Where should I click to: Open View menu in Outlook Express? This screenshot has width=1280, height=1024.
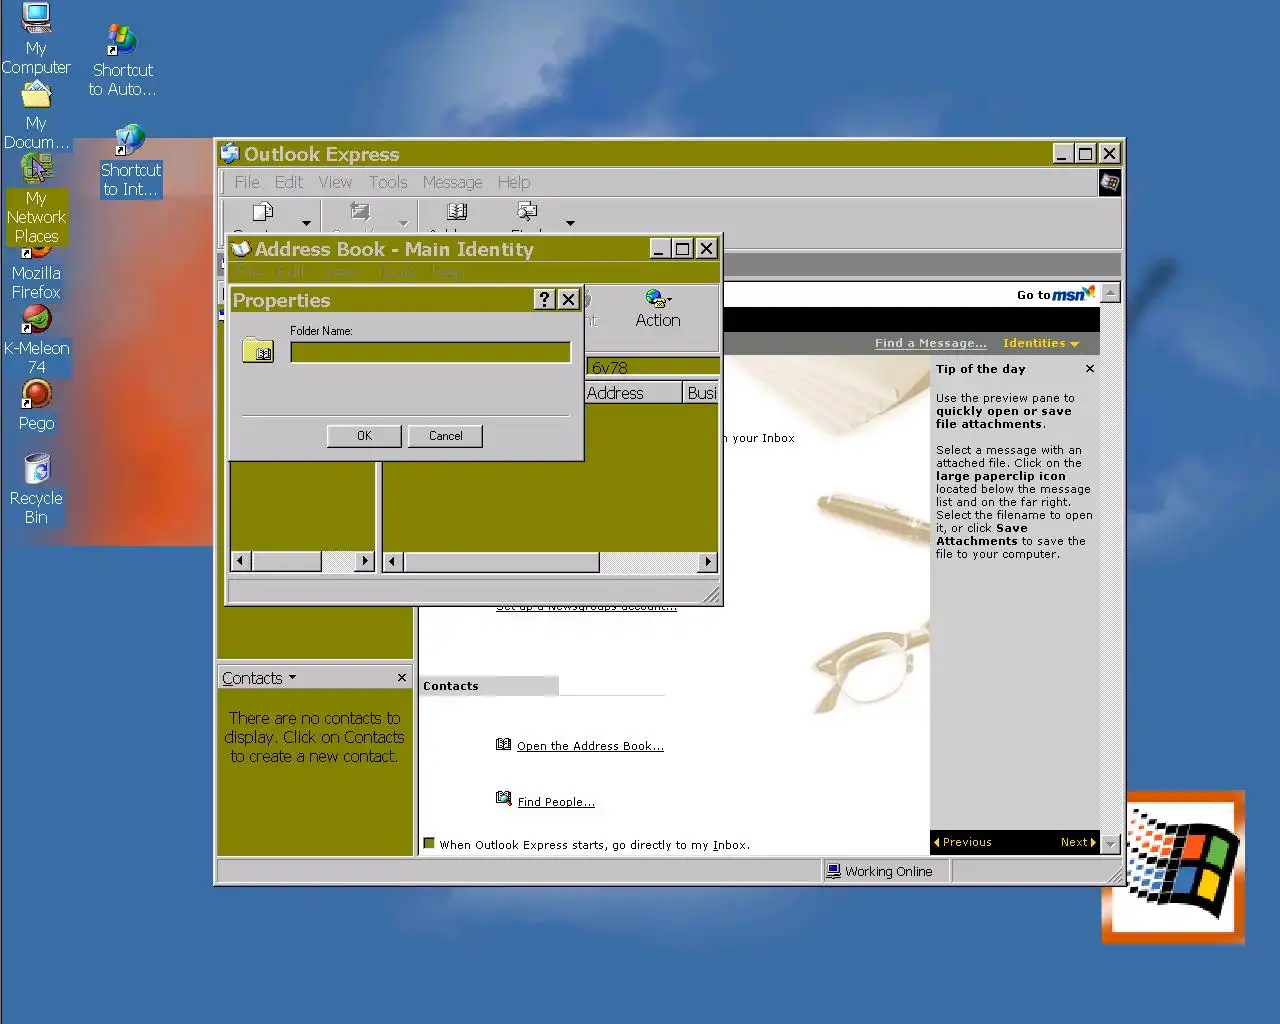[x=335, y=182]
